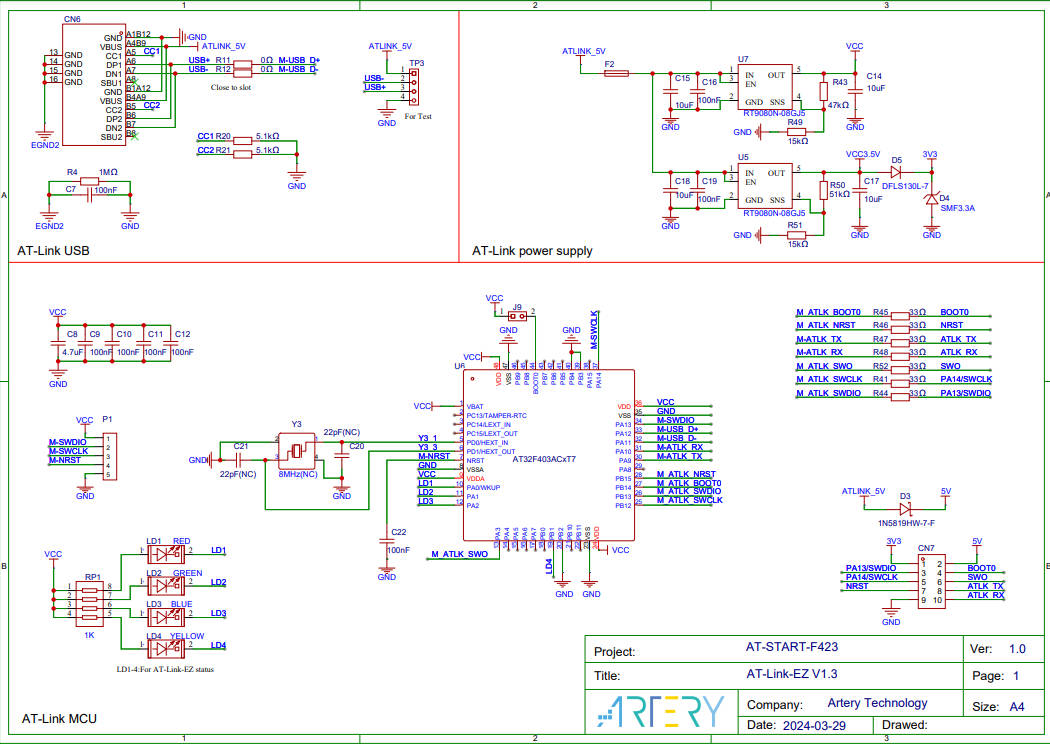
Task: Click the 'M_ATLK_BOOT0' net label beside R45
Action: (828, 313)
